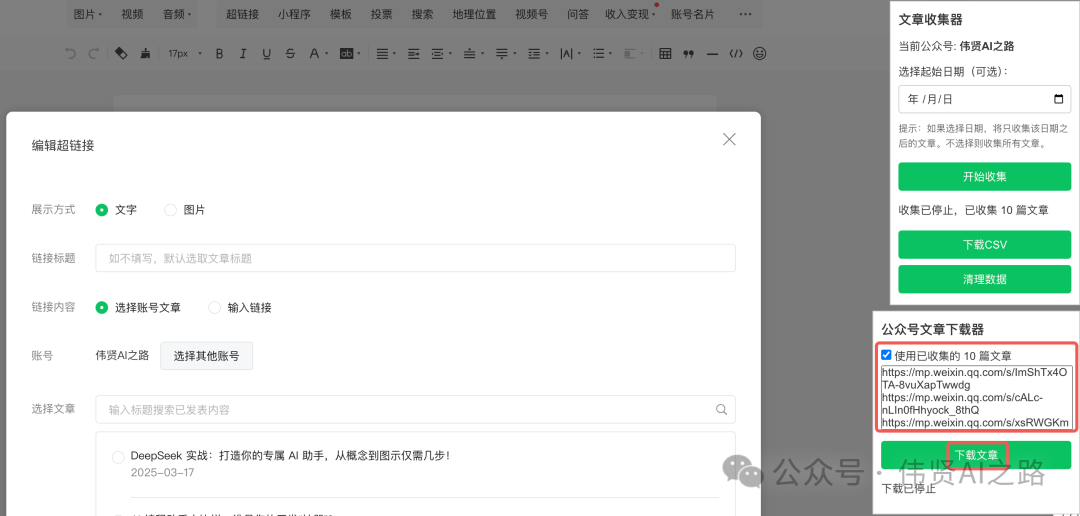Click the clear formatting eraser icon
The width and height of the screenshot is (1080, 516).
pos(121,53)
